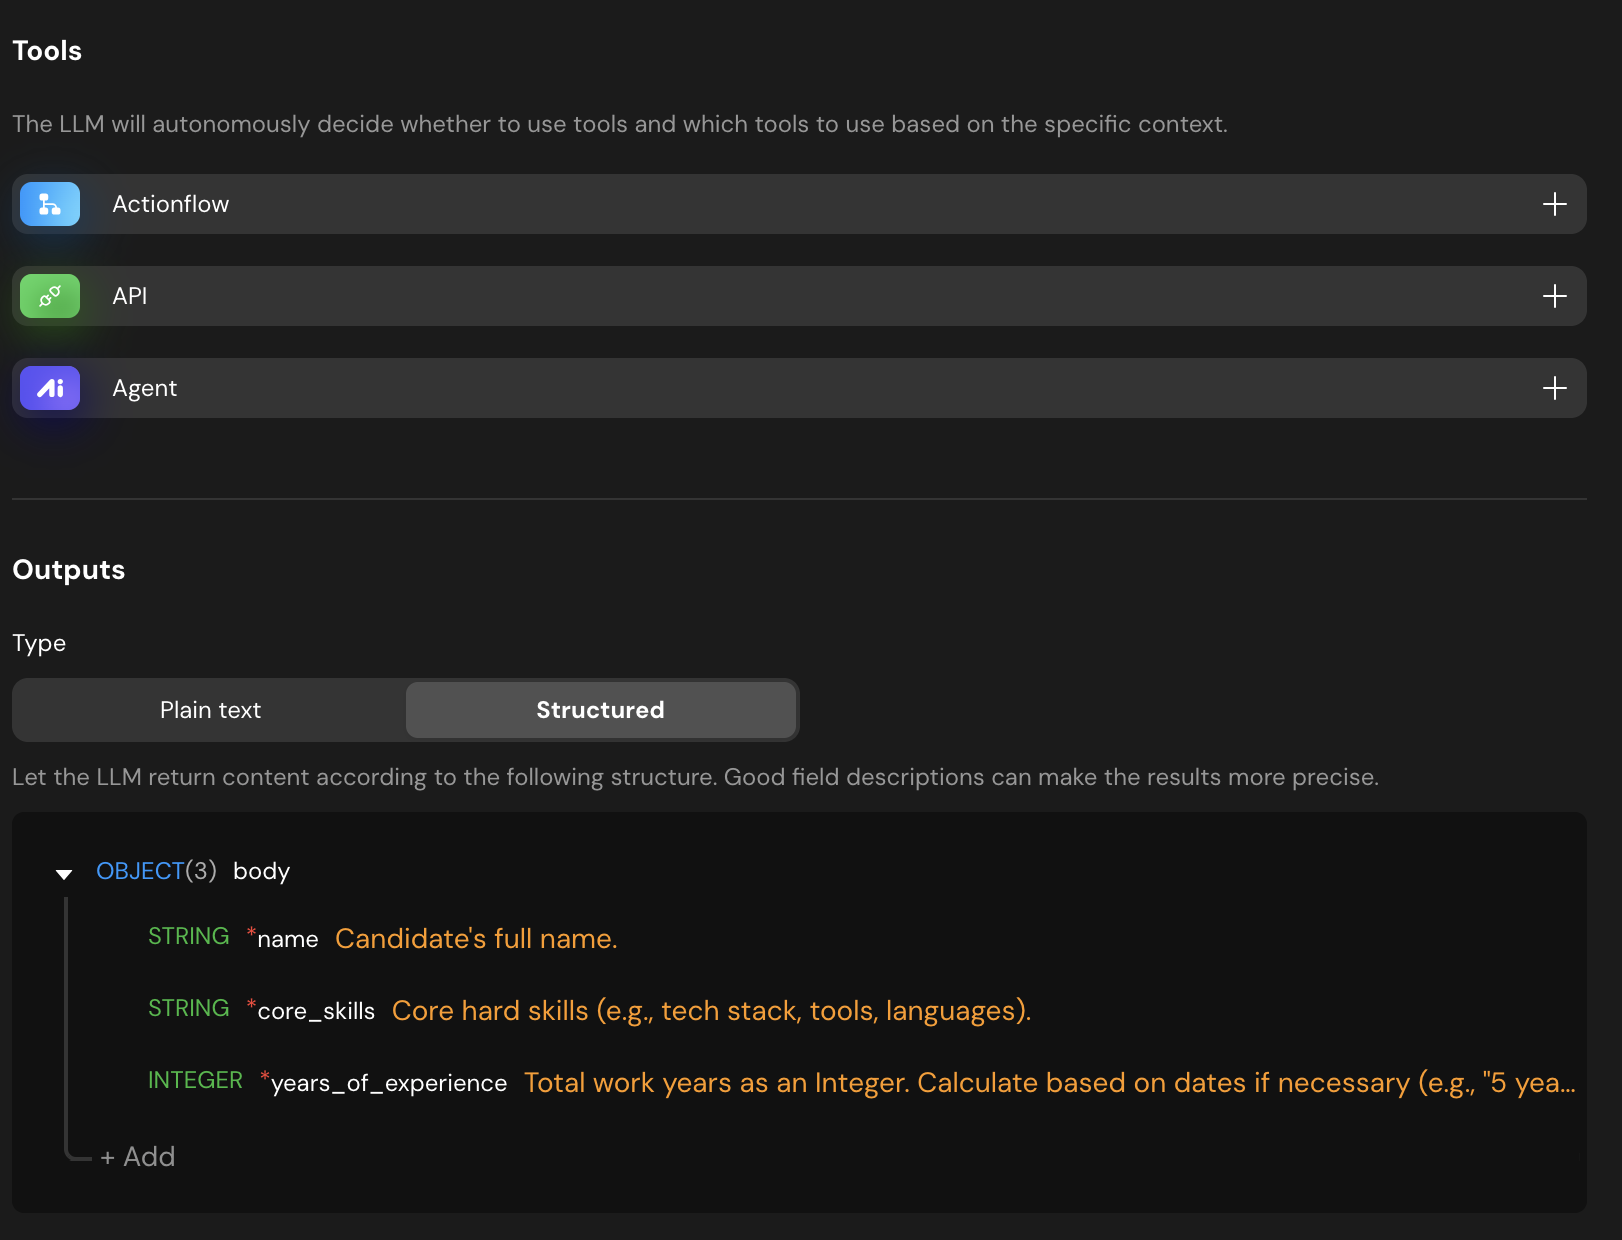Add an Actionflow tool with plus icon
Image resolution: width=1622 pixels, height=1240 pixels.
(1554, 204)
